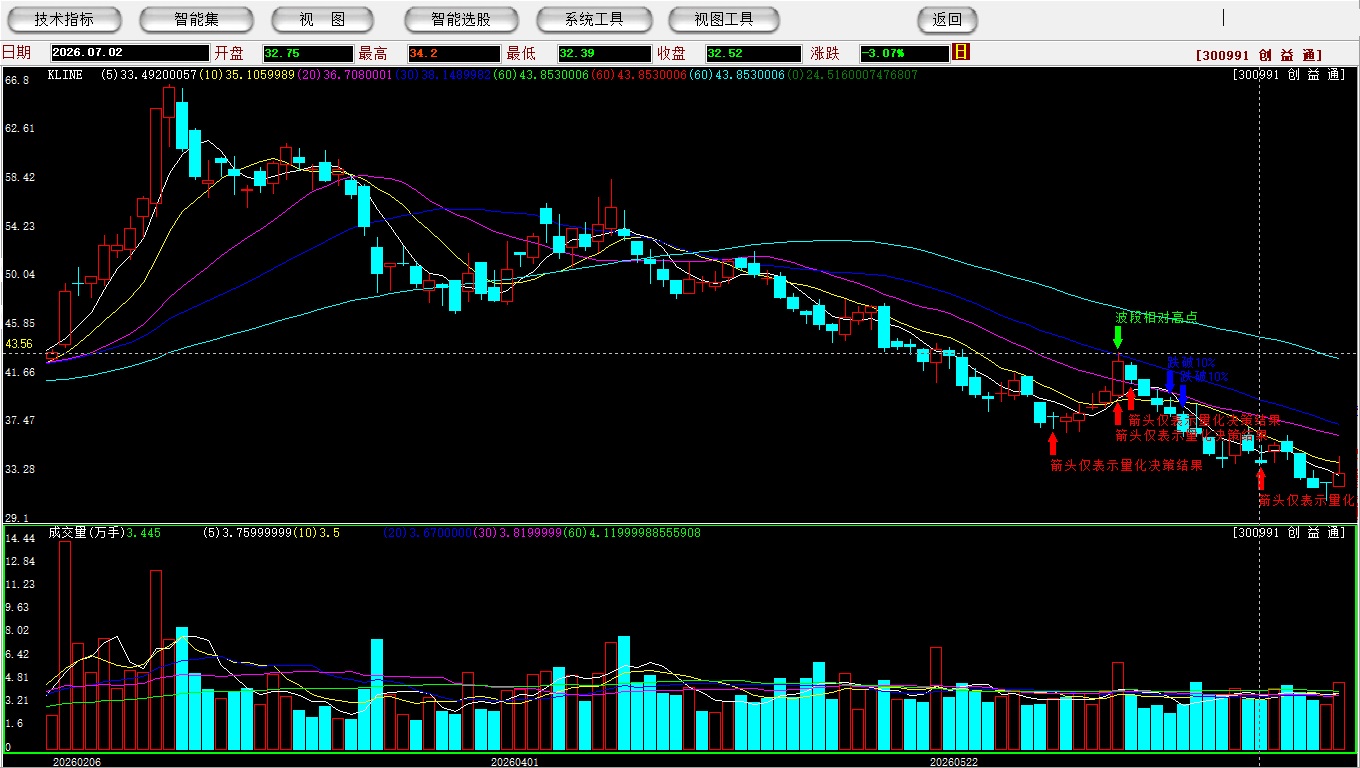The image size is (1360, 768).
Task: Click the 波段相对高点 annotation text
Action: click(1157, 317)
